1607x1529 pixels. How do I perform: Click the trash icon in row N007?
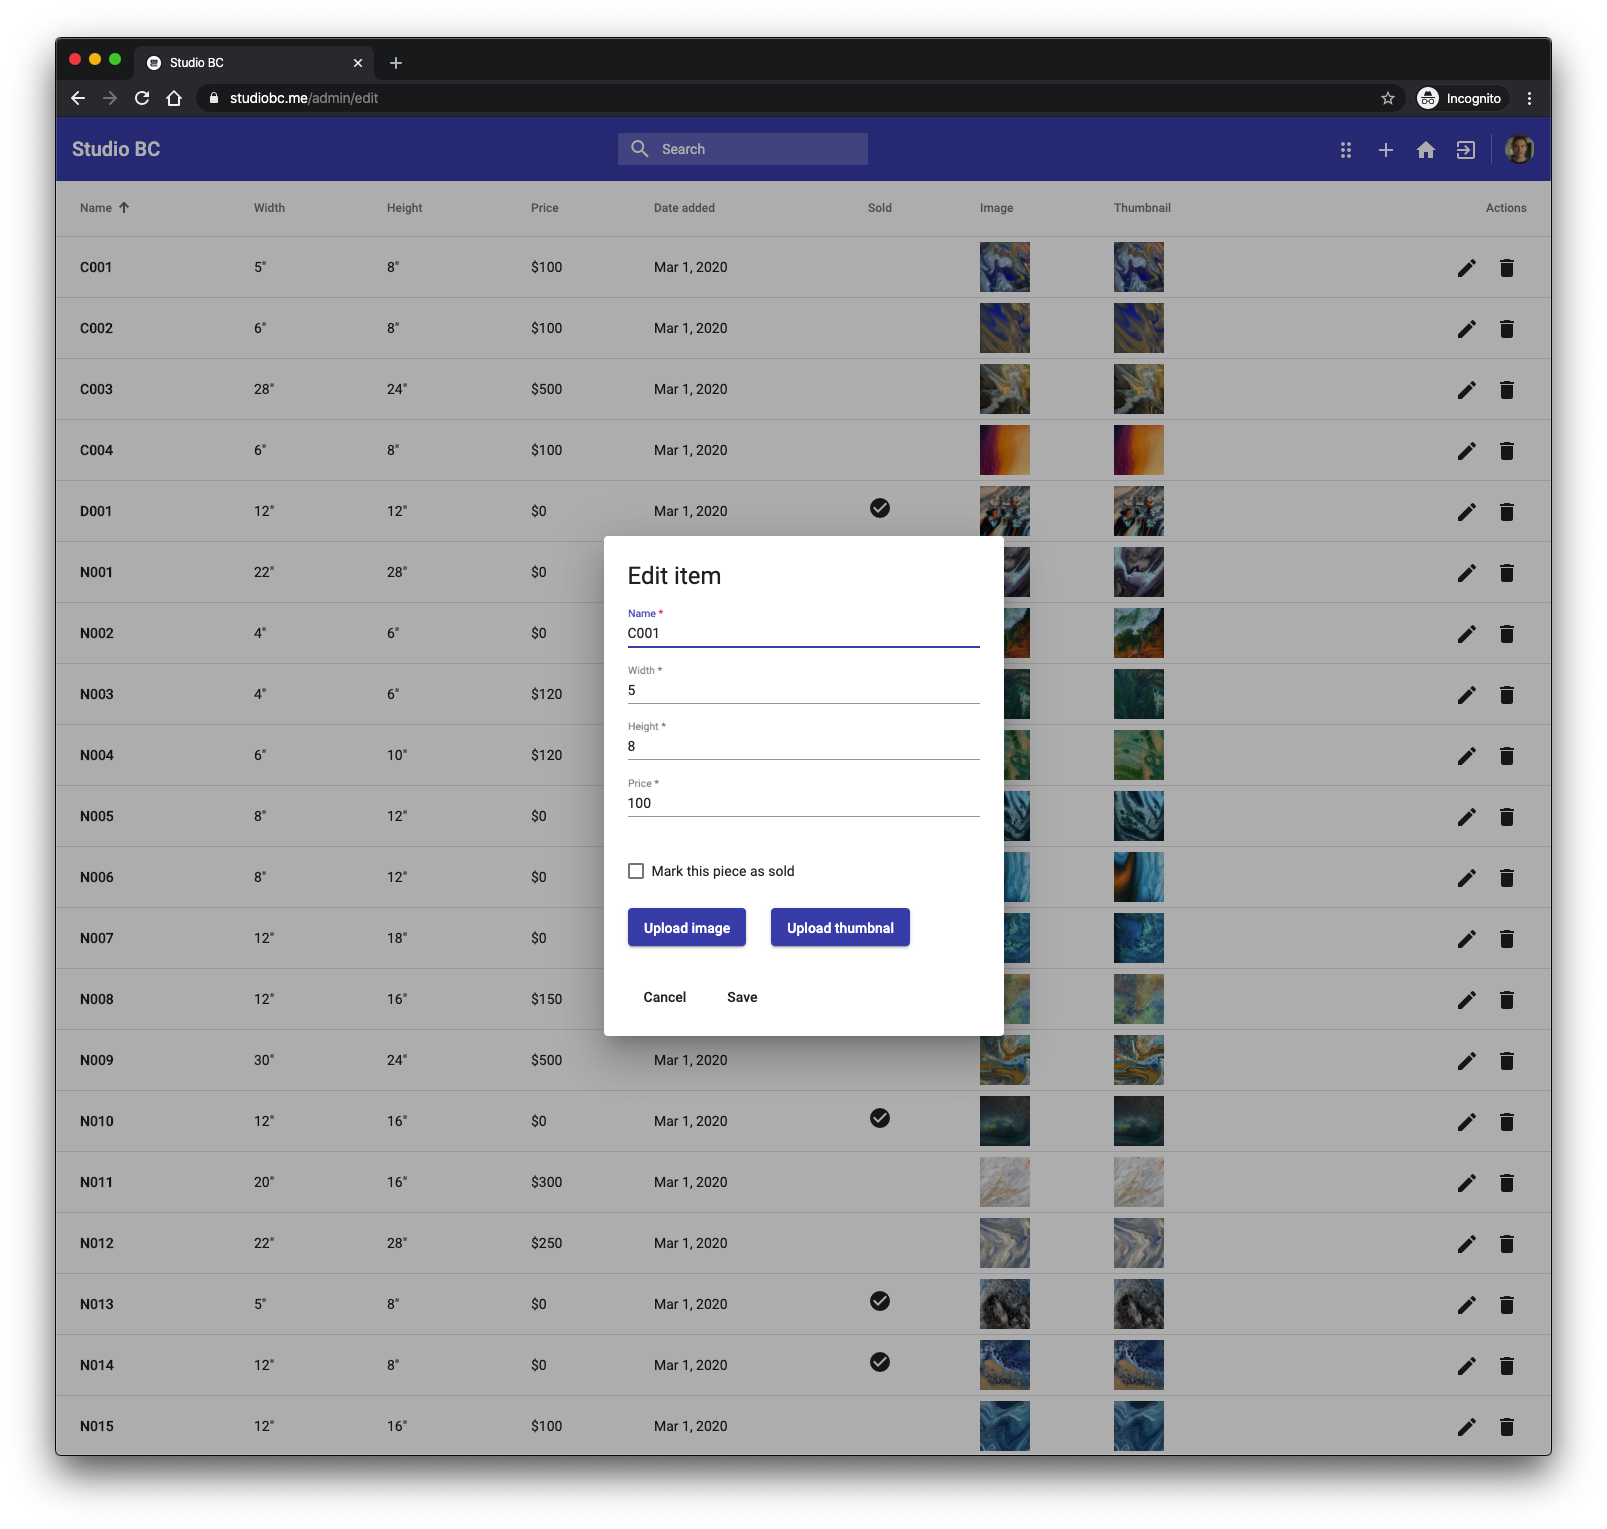1507,939
